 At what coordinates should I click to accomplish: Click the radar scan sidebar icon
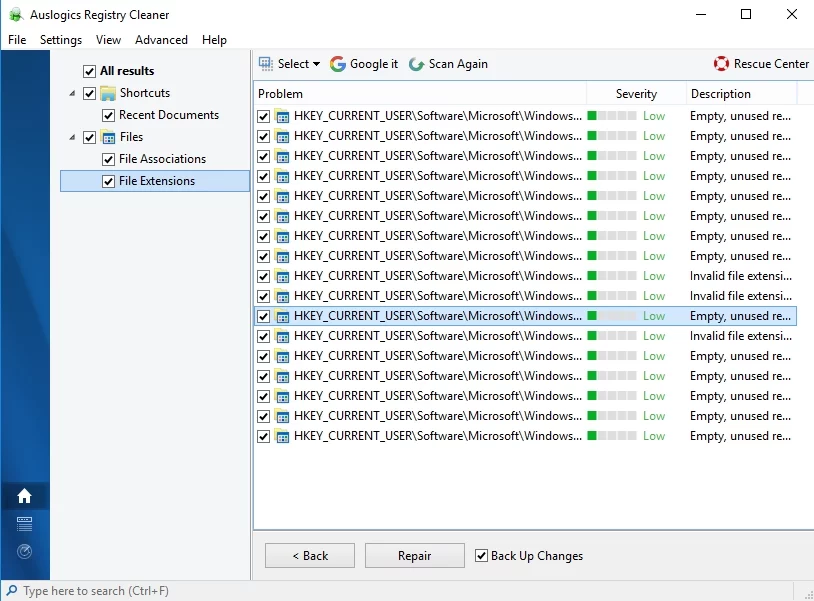[24, 551]
